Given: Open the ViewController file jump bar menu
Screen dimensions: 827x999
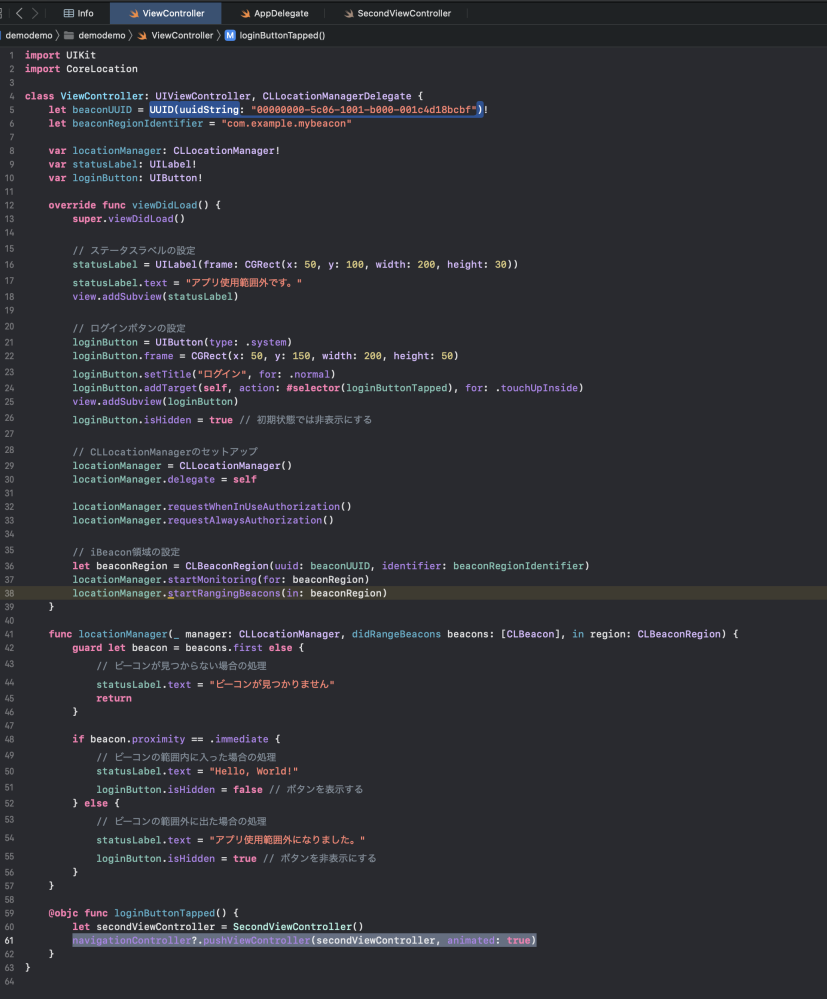Looking at the screenshot, I should (180, 35).
